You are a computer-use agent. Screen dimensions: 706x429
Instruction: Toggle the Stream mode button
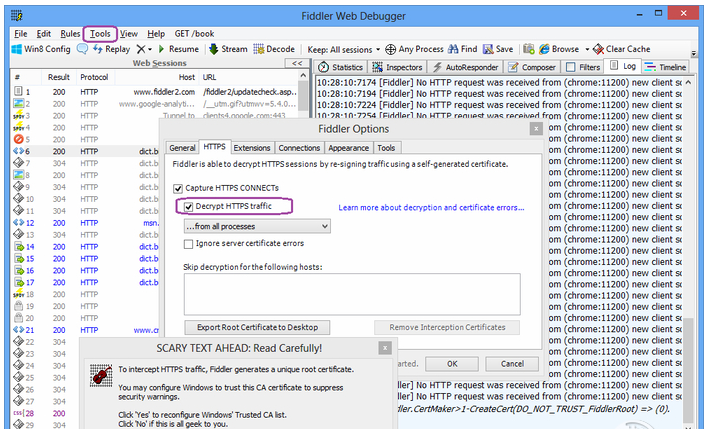click(228, 49)
